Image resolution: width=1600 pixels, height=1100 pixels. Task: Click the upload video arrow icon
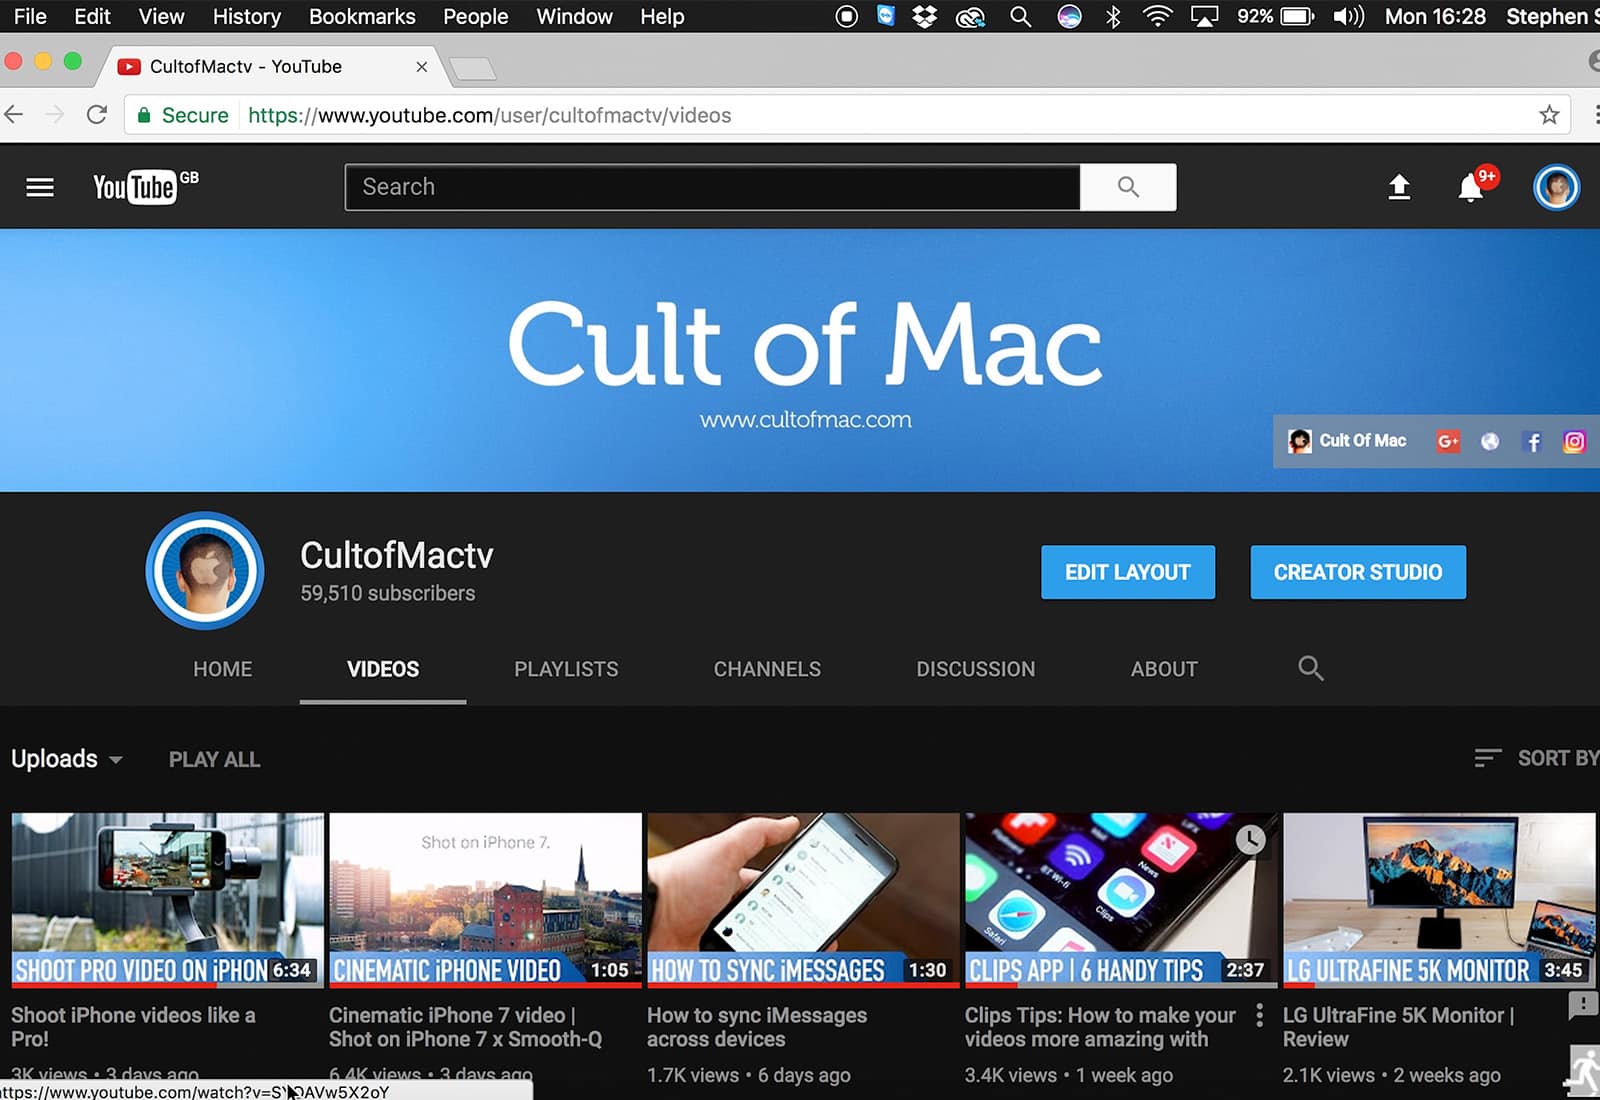pos(1399,187)
